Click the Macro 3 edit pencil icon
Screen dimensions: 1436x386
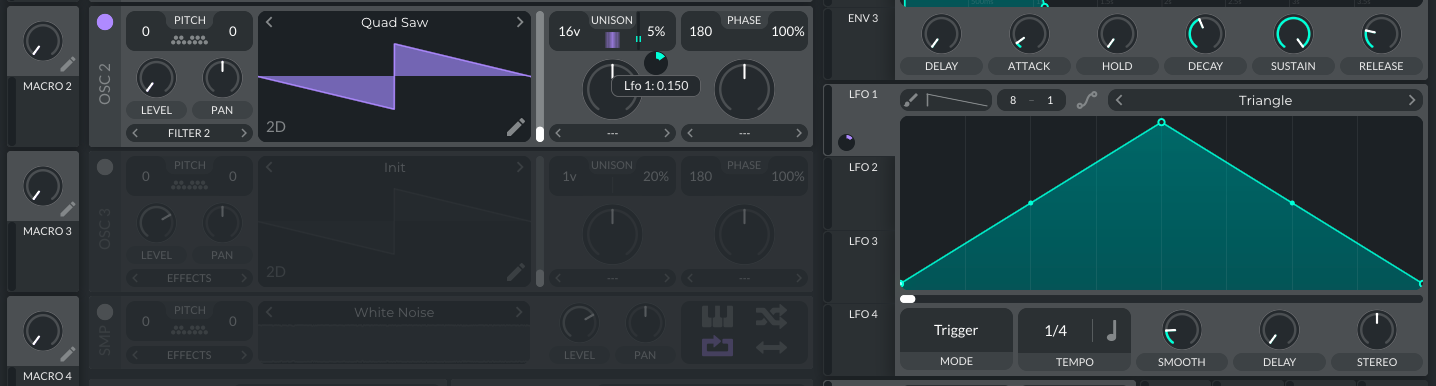pos(68,209)
